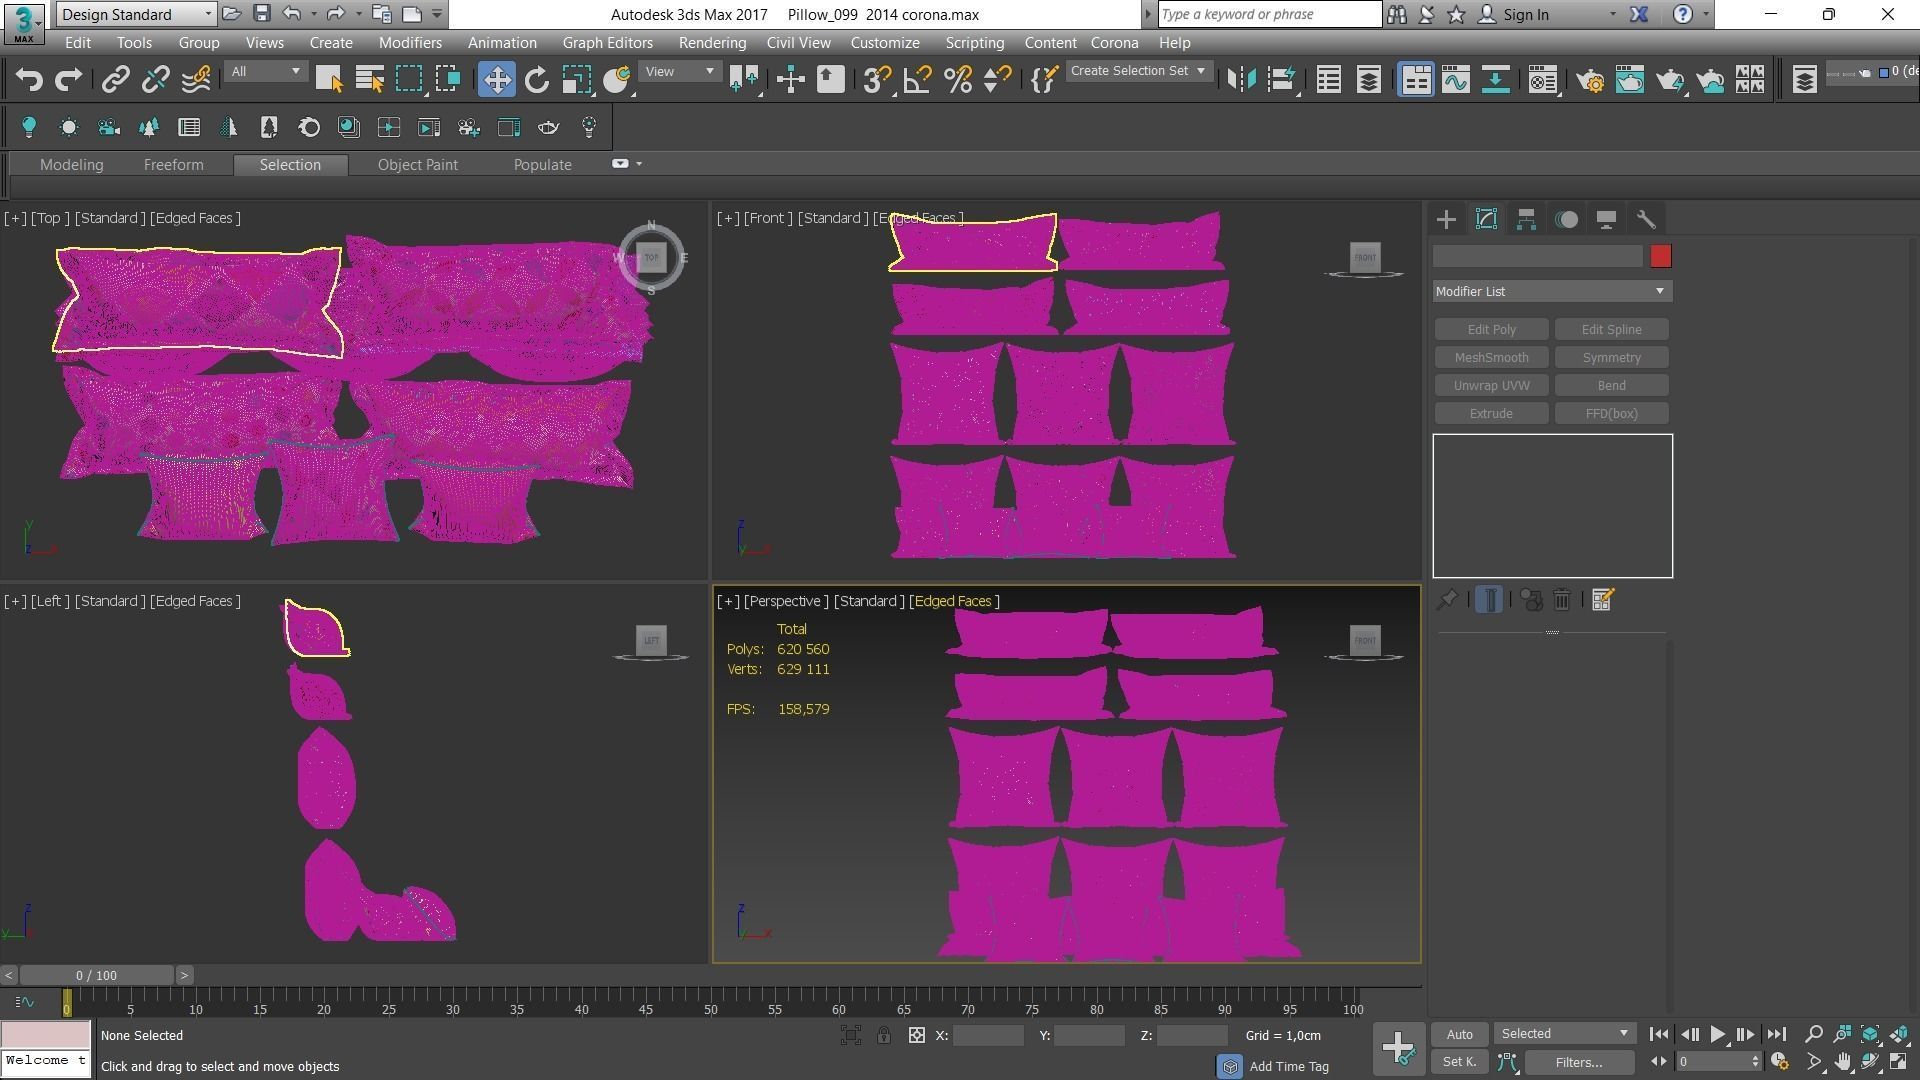This screenshot has width=1920, height=1080.
Task: Open the Design Standard workspace dropdown
Action: coord(136,14)
